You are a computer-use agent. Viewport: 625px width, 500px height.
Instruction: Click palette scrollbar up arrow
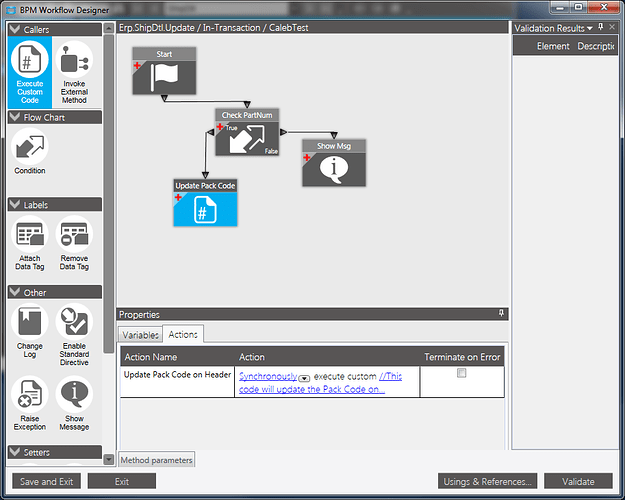(109, 28)
